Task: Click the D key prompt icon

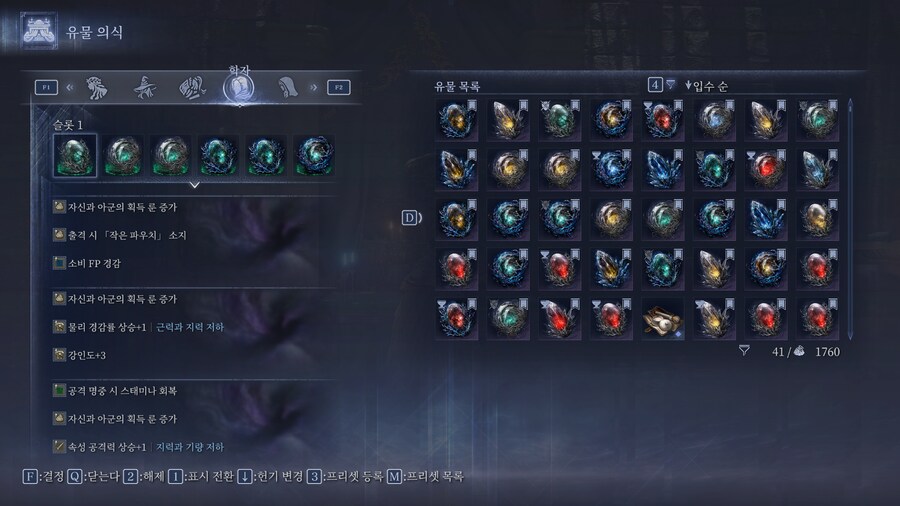Action: click(x=411, y=217)
